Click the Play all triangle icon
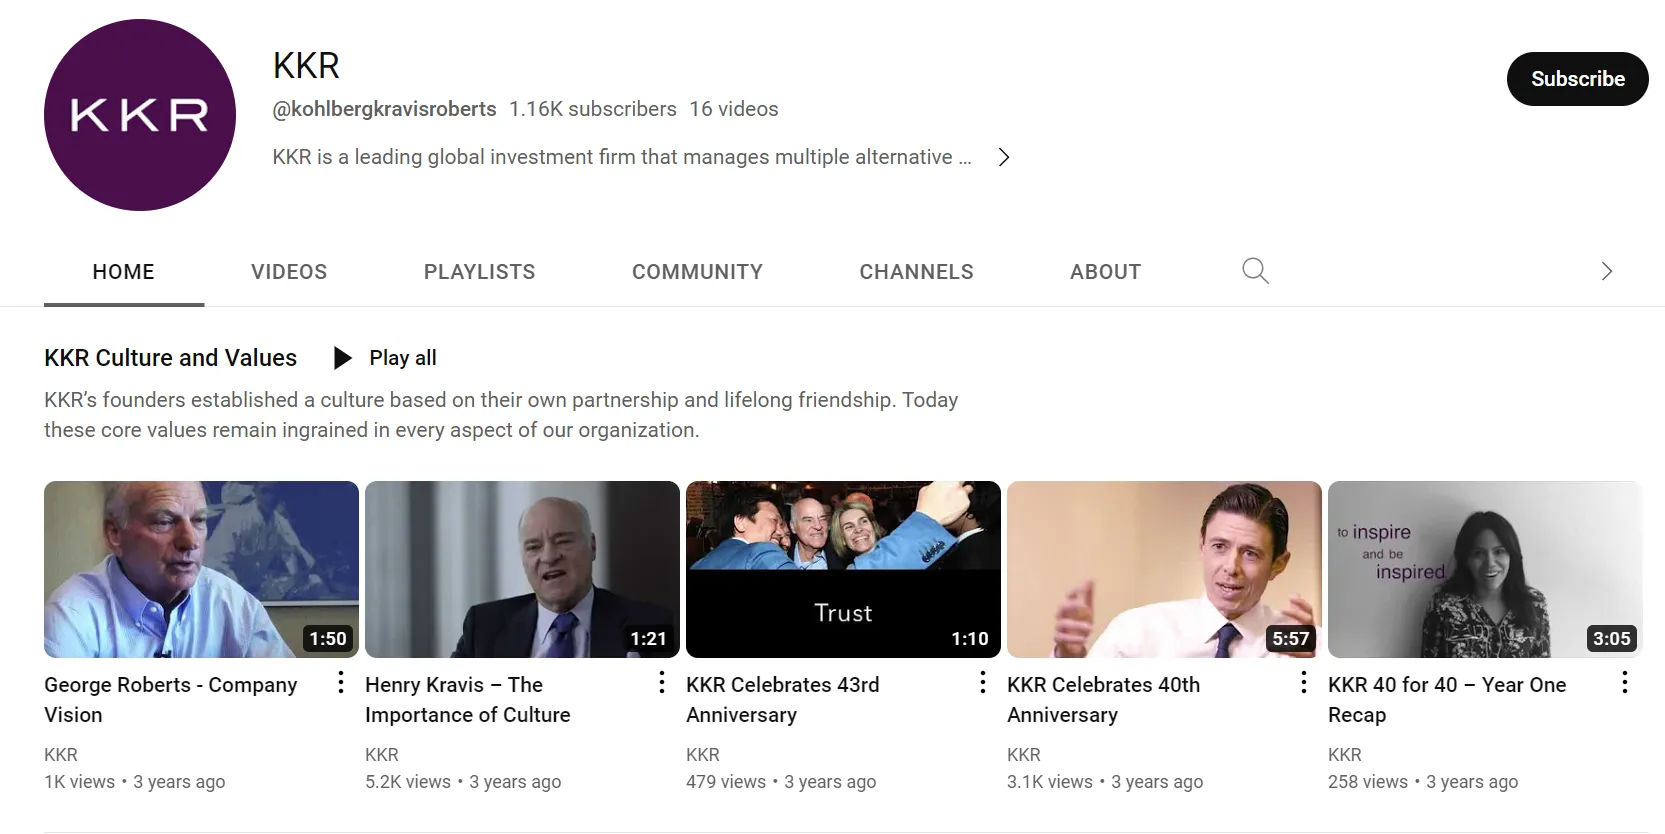 (x=342, y=358)
